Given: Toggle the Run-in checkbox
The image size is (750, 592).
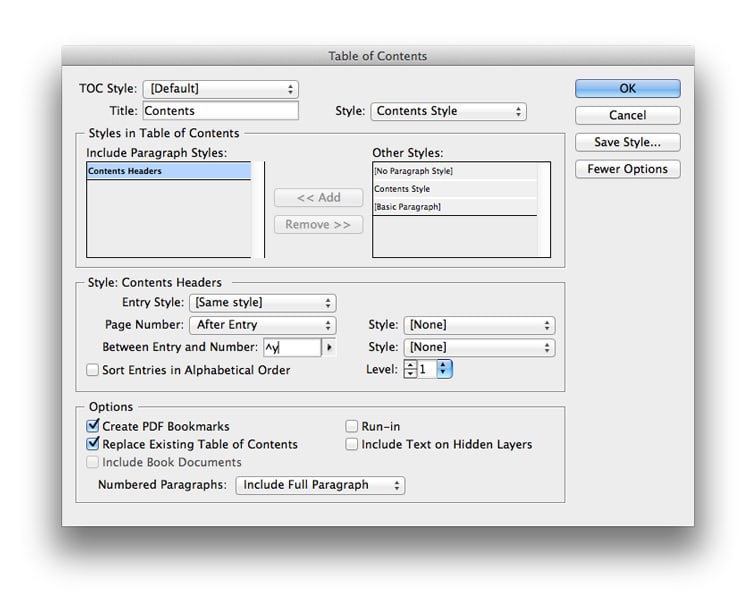Looking at the screenshot, I should coord(352,426).
